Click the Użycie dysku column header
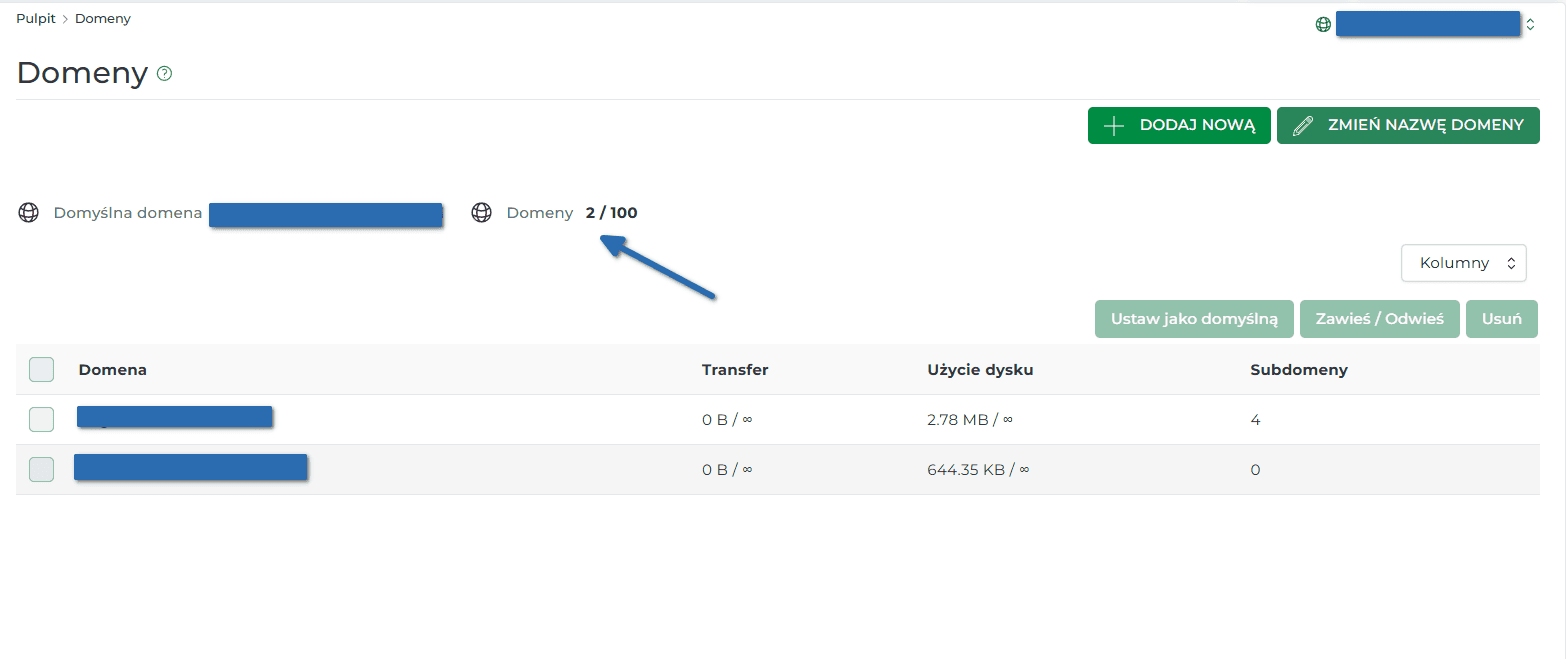1566x659 pixels. click(980, 370)
